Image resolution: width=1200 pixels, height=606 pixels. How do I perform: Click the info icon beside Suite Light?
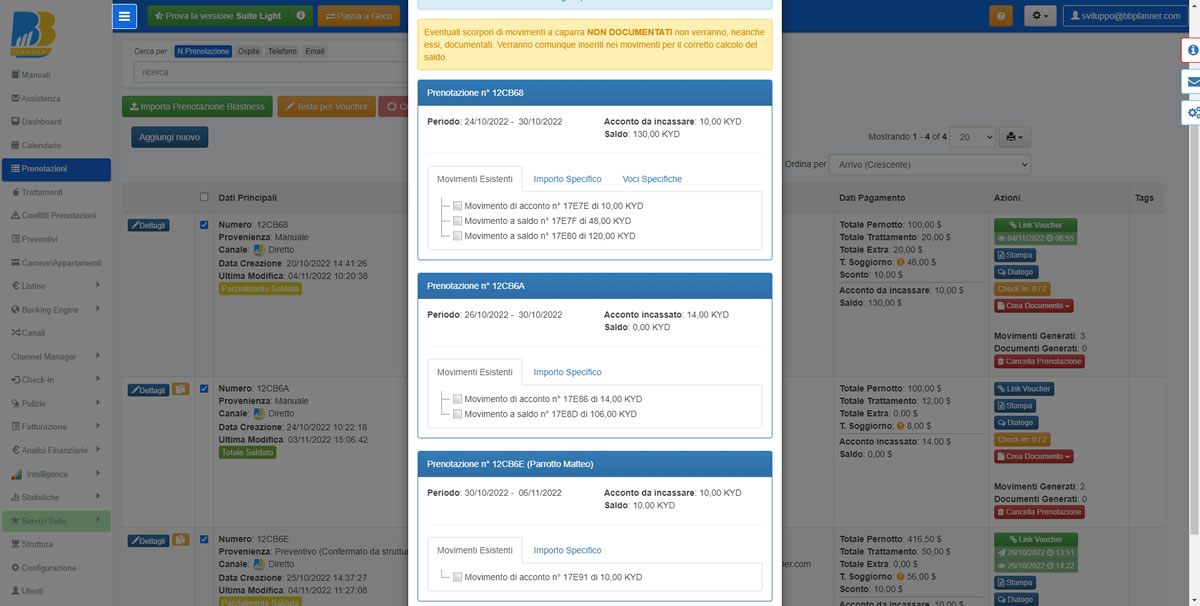(x=300, y=16)
